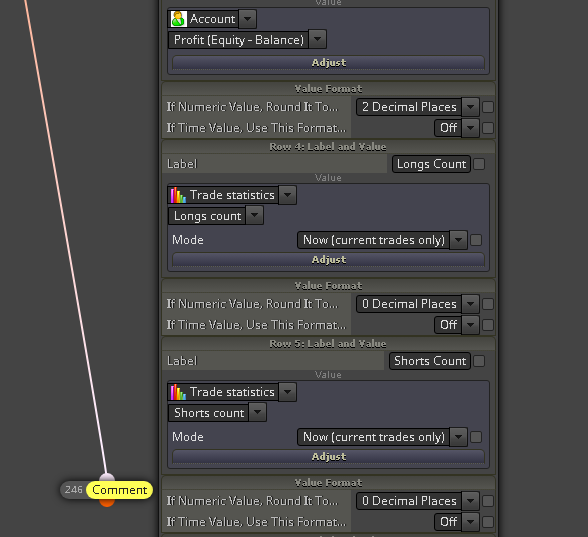Click the Account user icon
Viewport: 588px width, 537px height.
[x=178, y=19]
